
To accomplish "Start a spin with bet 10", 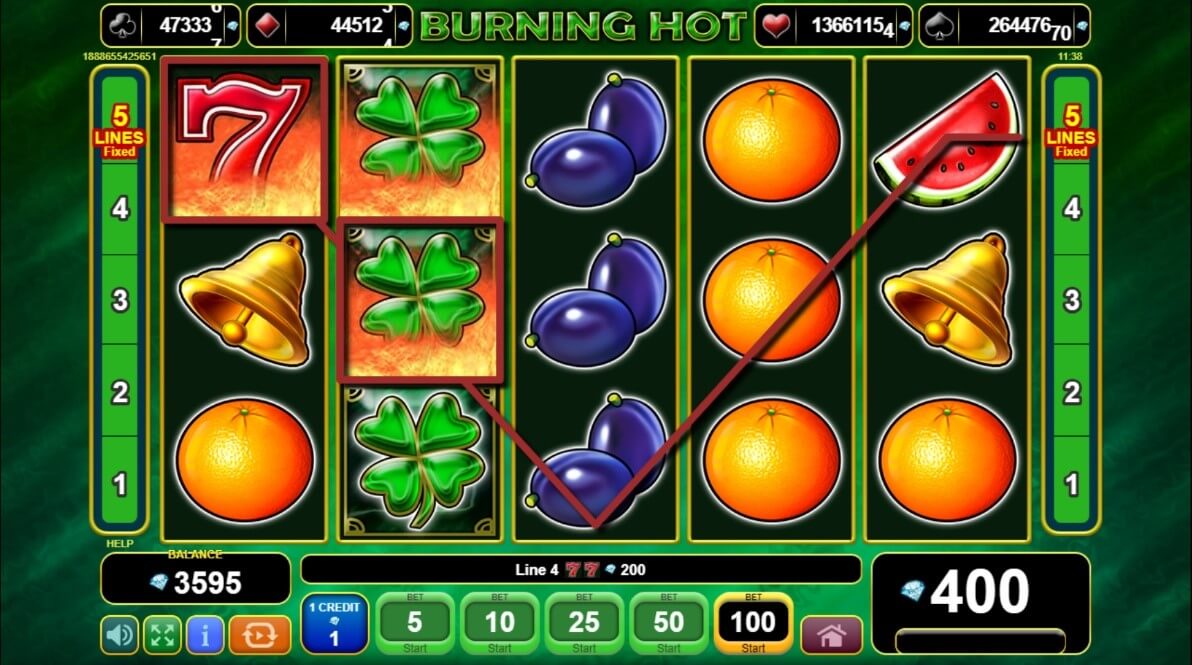I will 499,624.
